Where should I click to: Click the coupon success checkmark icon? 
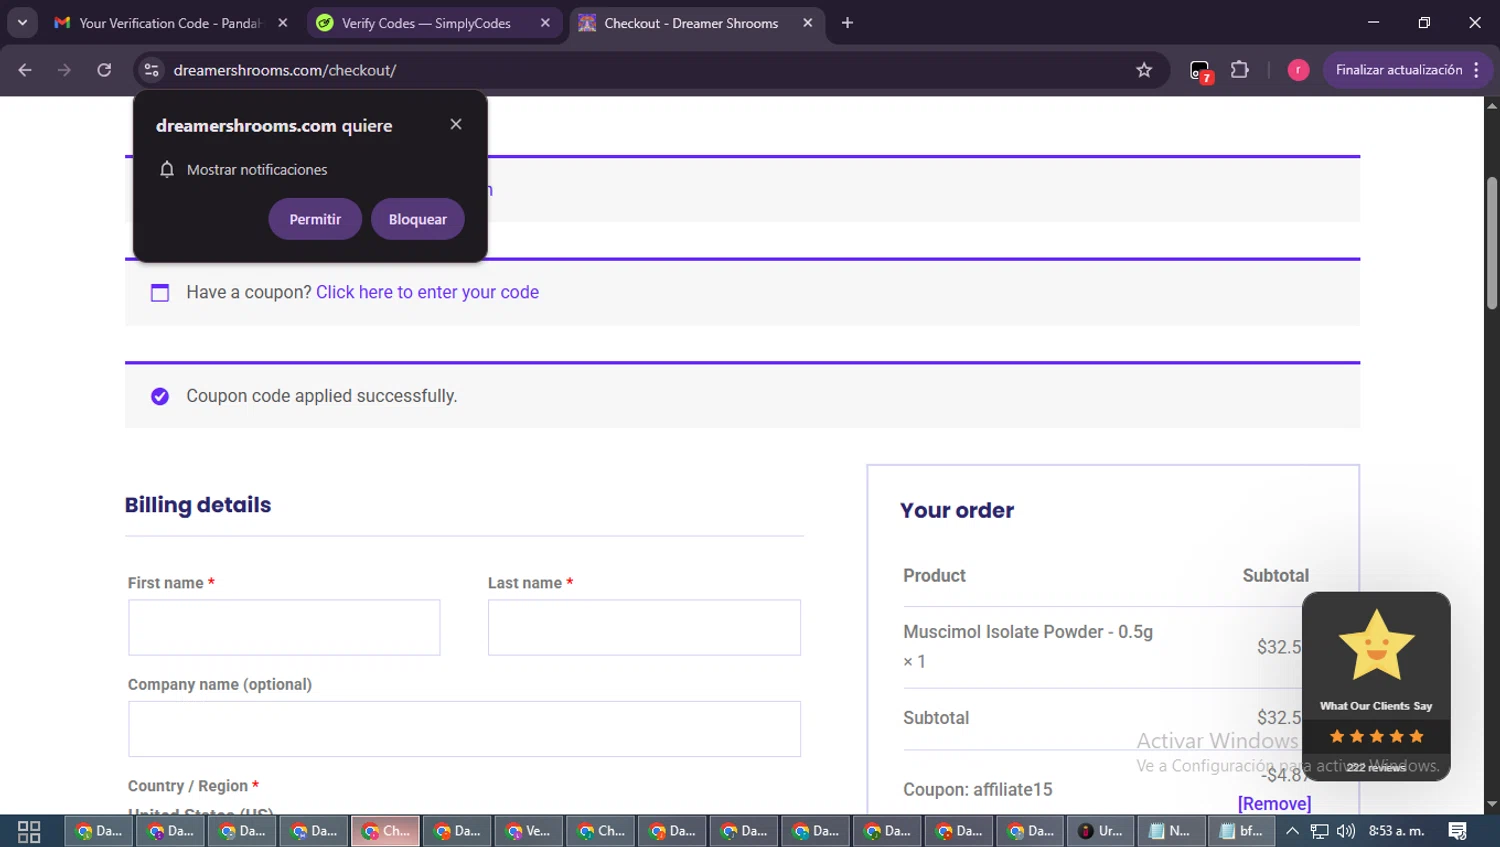(x=160, y=396)
